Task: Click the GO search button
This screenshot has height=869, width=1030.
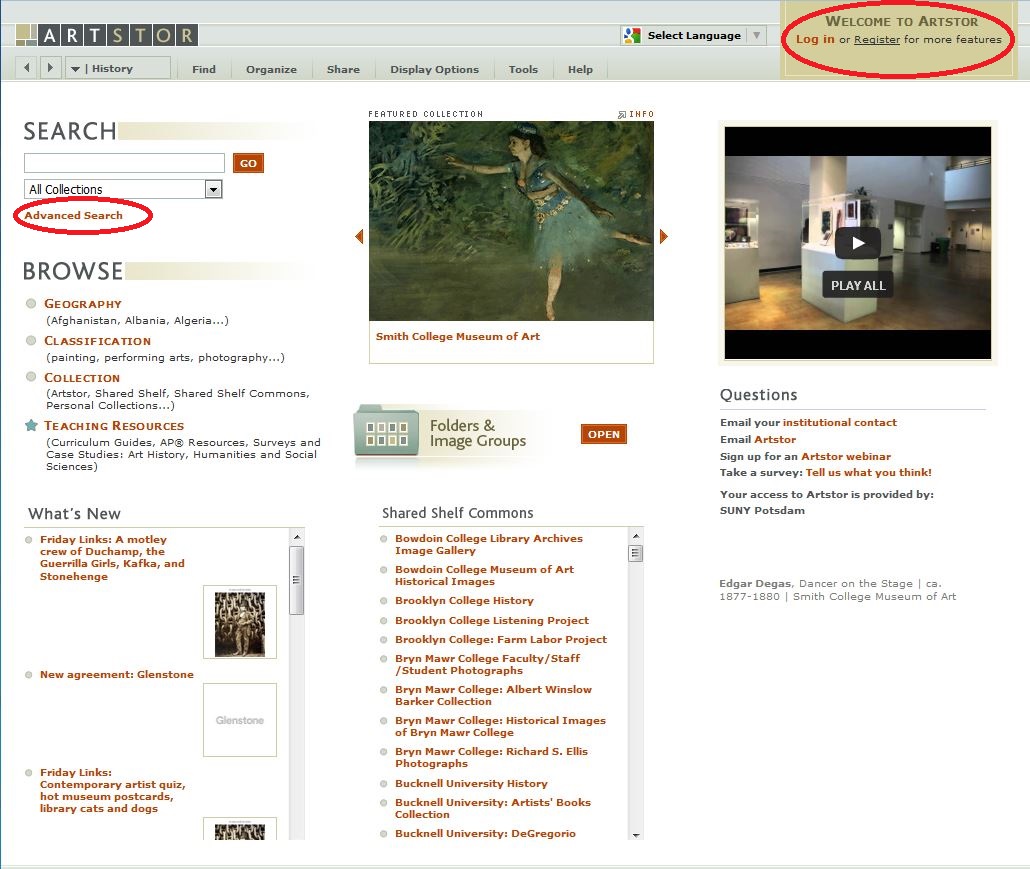Action: (248, 163)
